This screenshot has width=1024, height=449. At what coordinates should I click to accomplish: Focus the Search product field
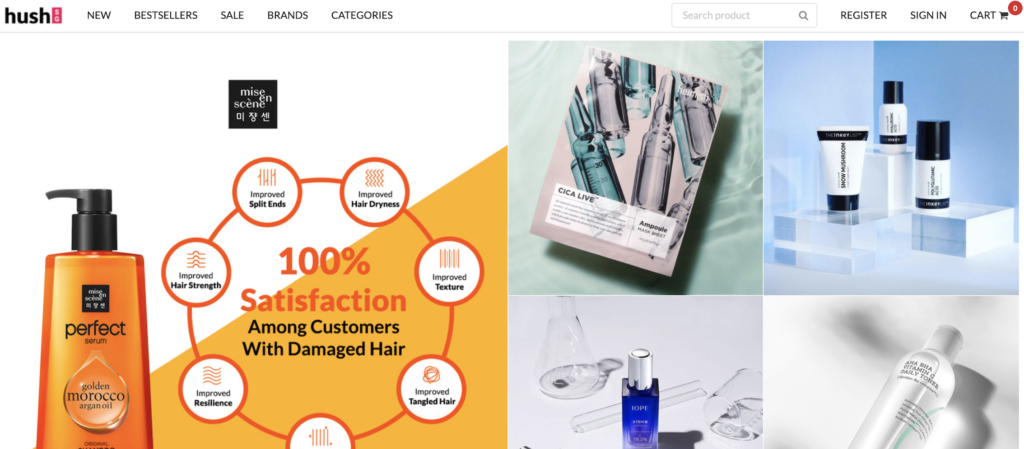(744, 15)
